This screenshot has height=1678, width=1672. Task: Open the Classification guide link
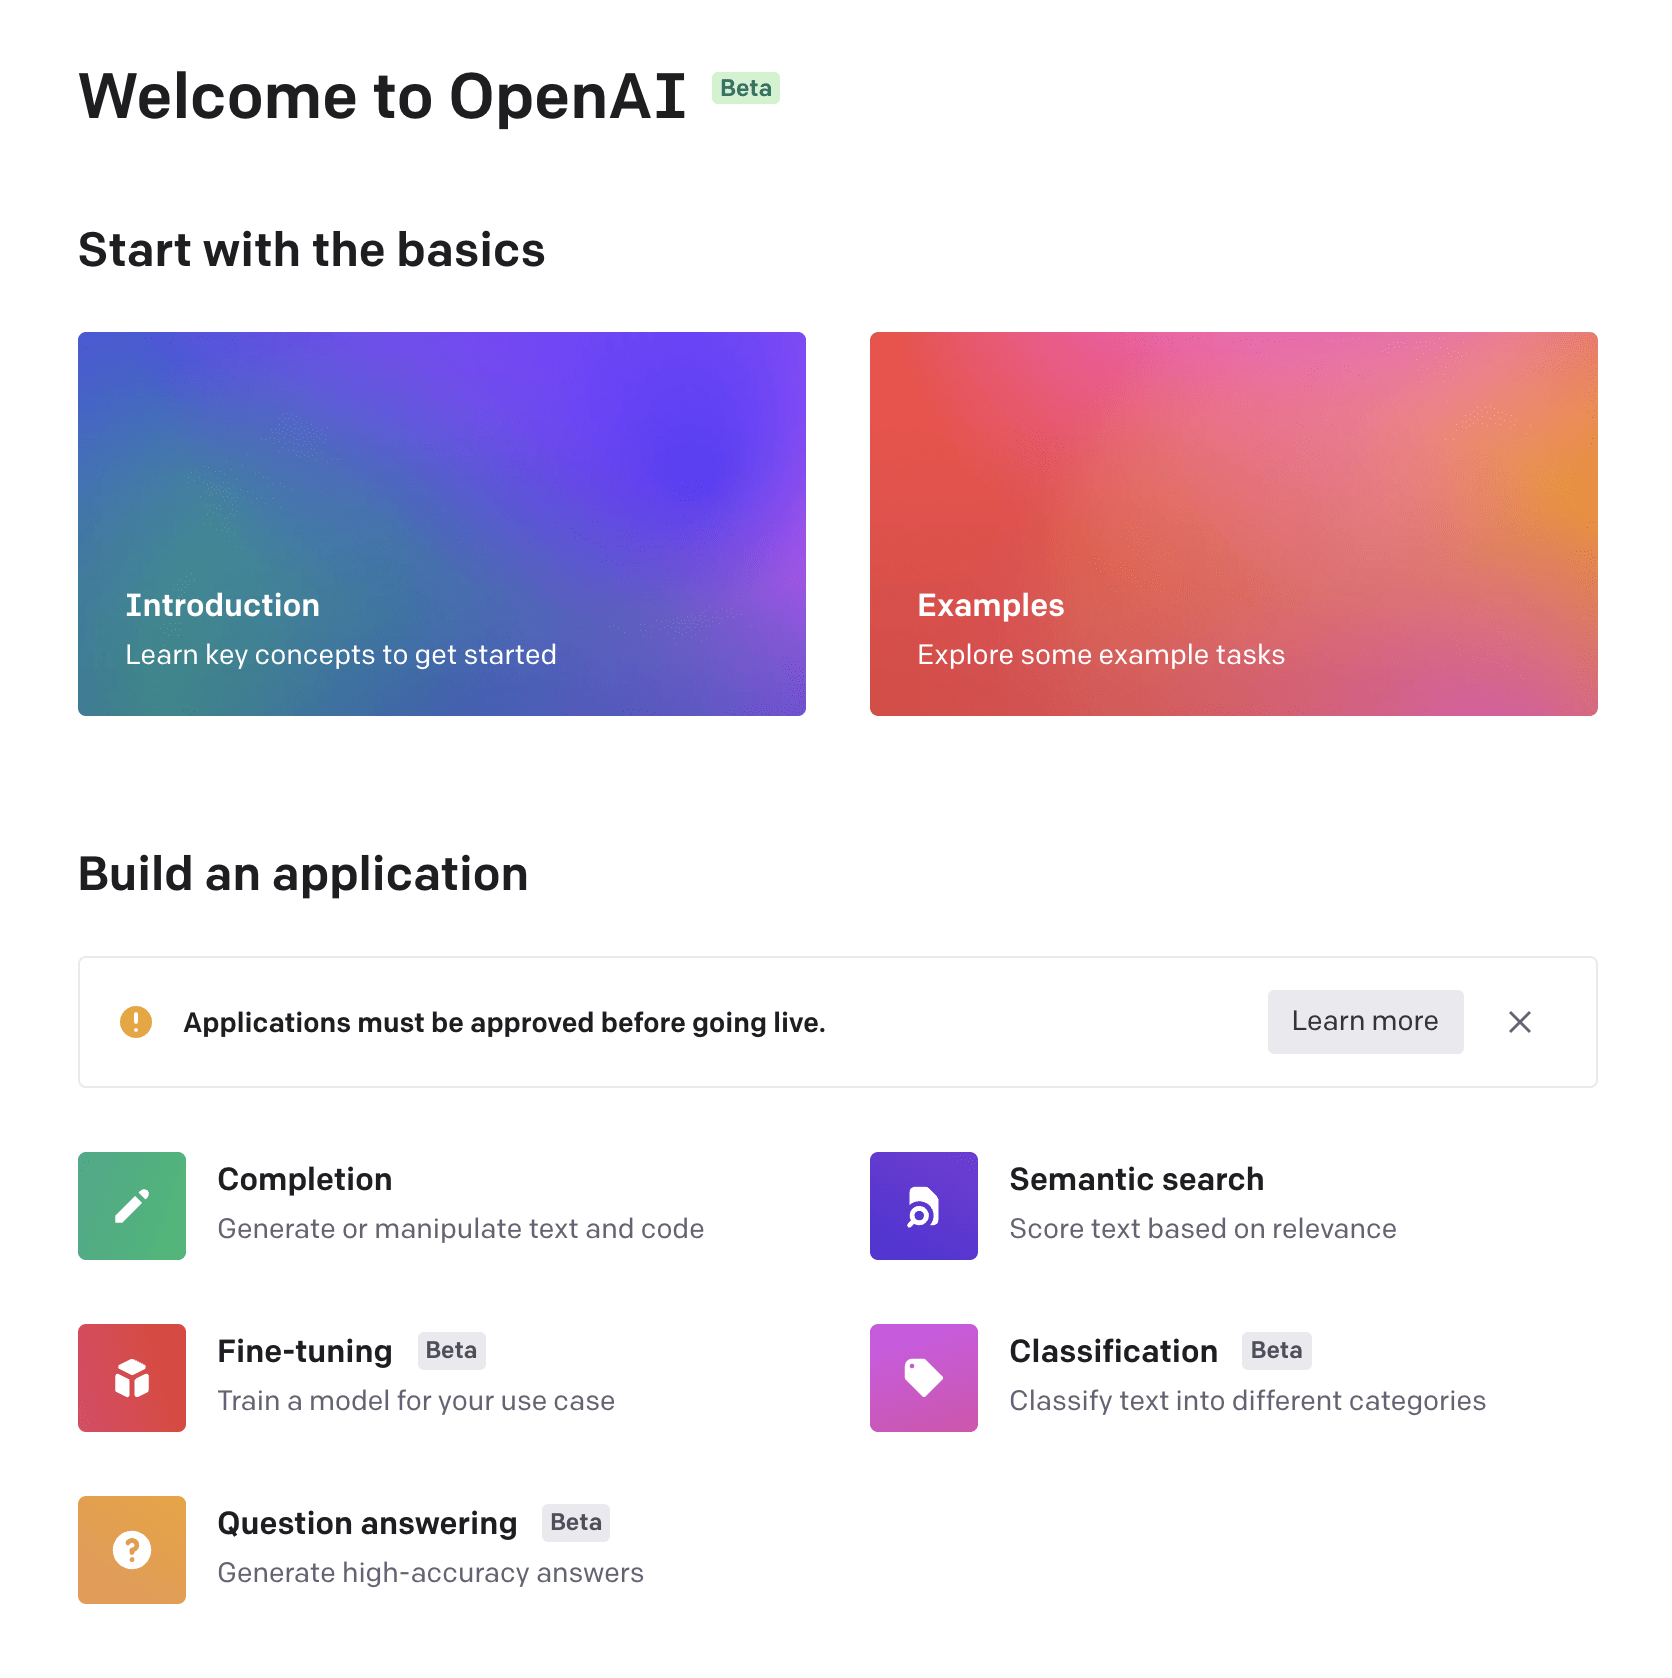(x=1114, y=1351)
